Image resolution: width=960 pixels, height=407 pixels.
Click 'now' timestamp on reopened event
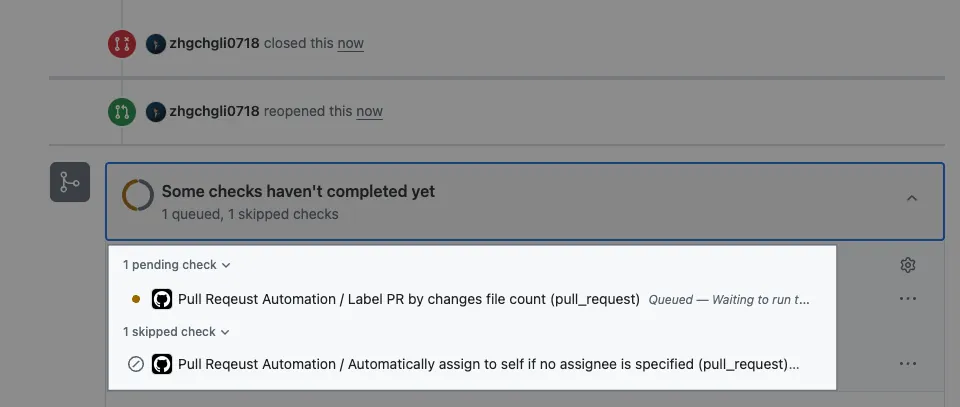point(369,111)
